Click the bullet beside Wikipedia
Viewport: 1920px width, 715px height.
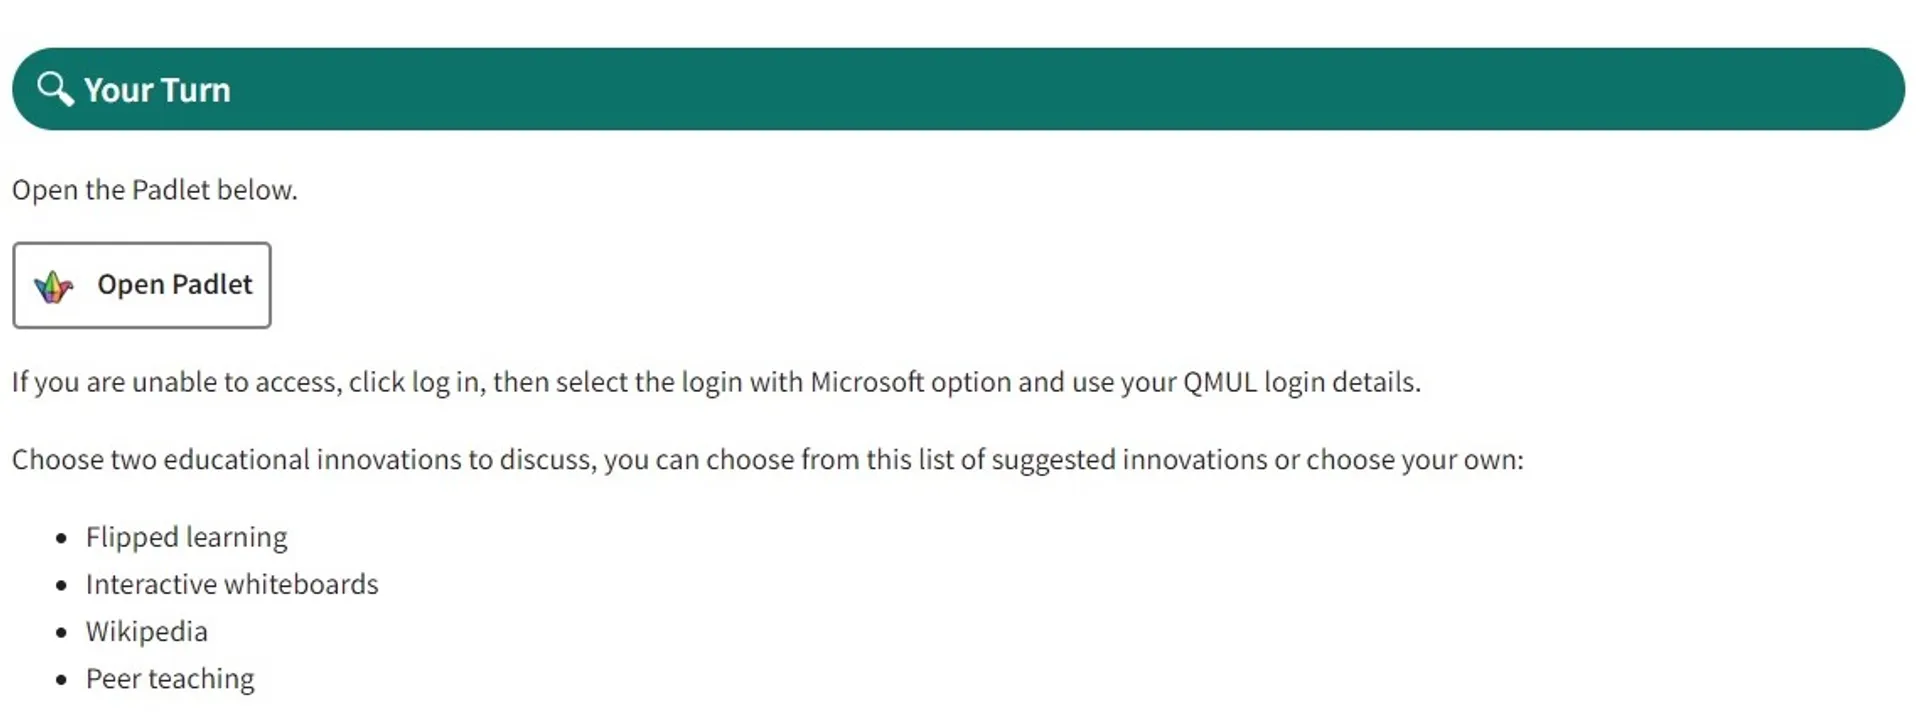coord(62,633)
